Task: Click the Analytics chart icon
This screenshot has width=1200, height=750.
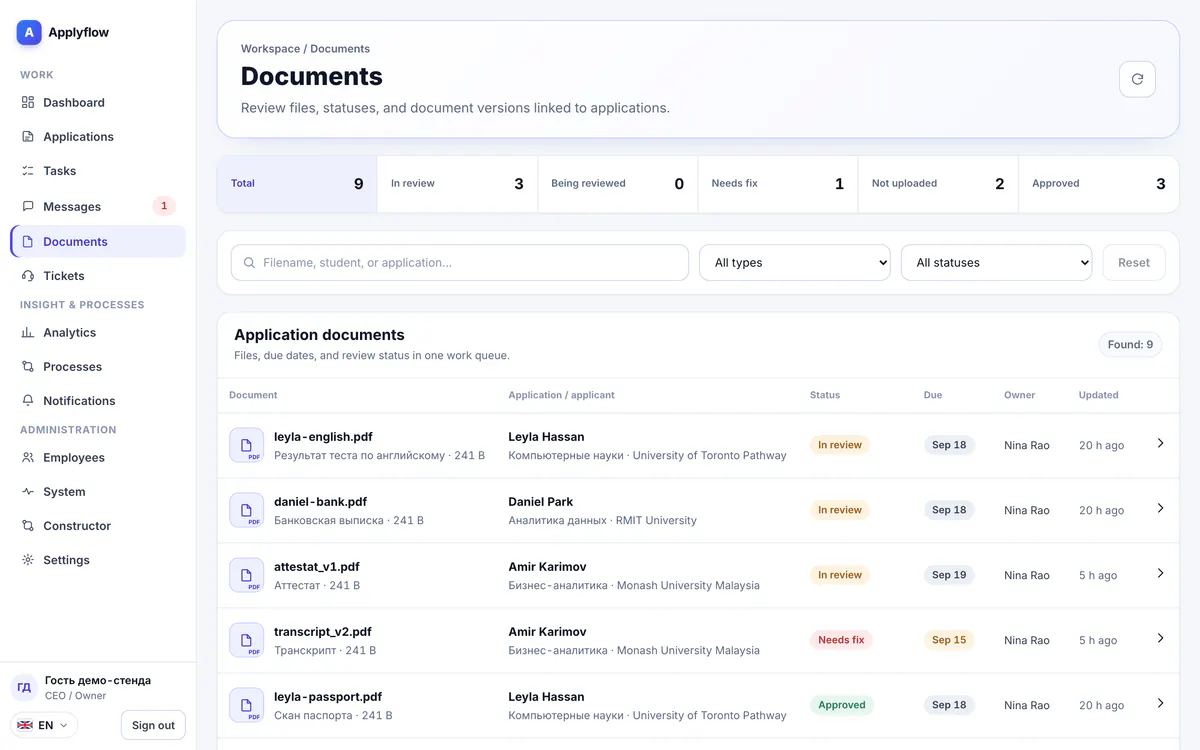Action: (x=28, y=332)
